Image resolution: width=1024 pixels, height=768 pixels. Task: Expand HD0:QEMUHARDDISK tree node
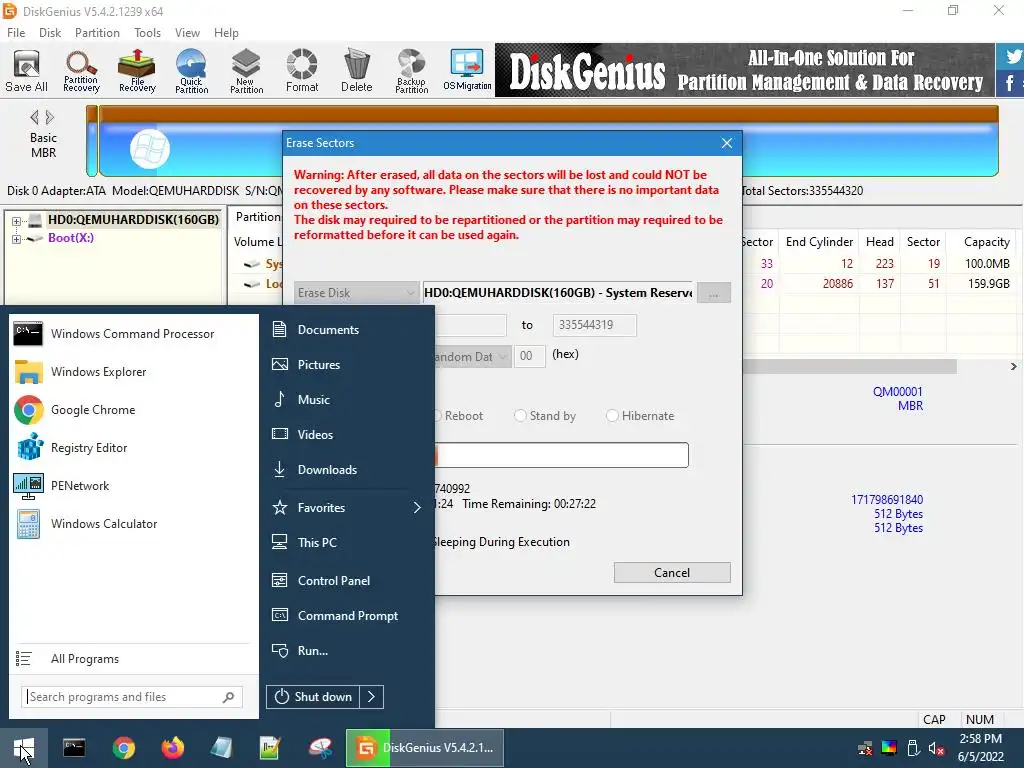click(x=16, y=221)
